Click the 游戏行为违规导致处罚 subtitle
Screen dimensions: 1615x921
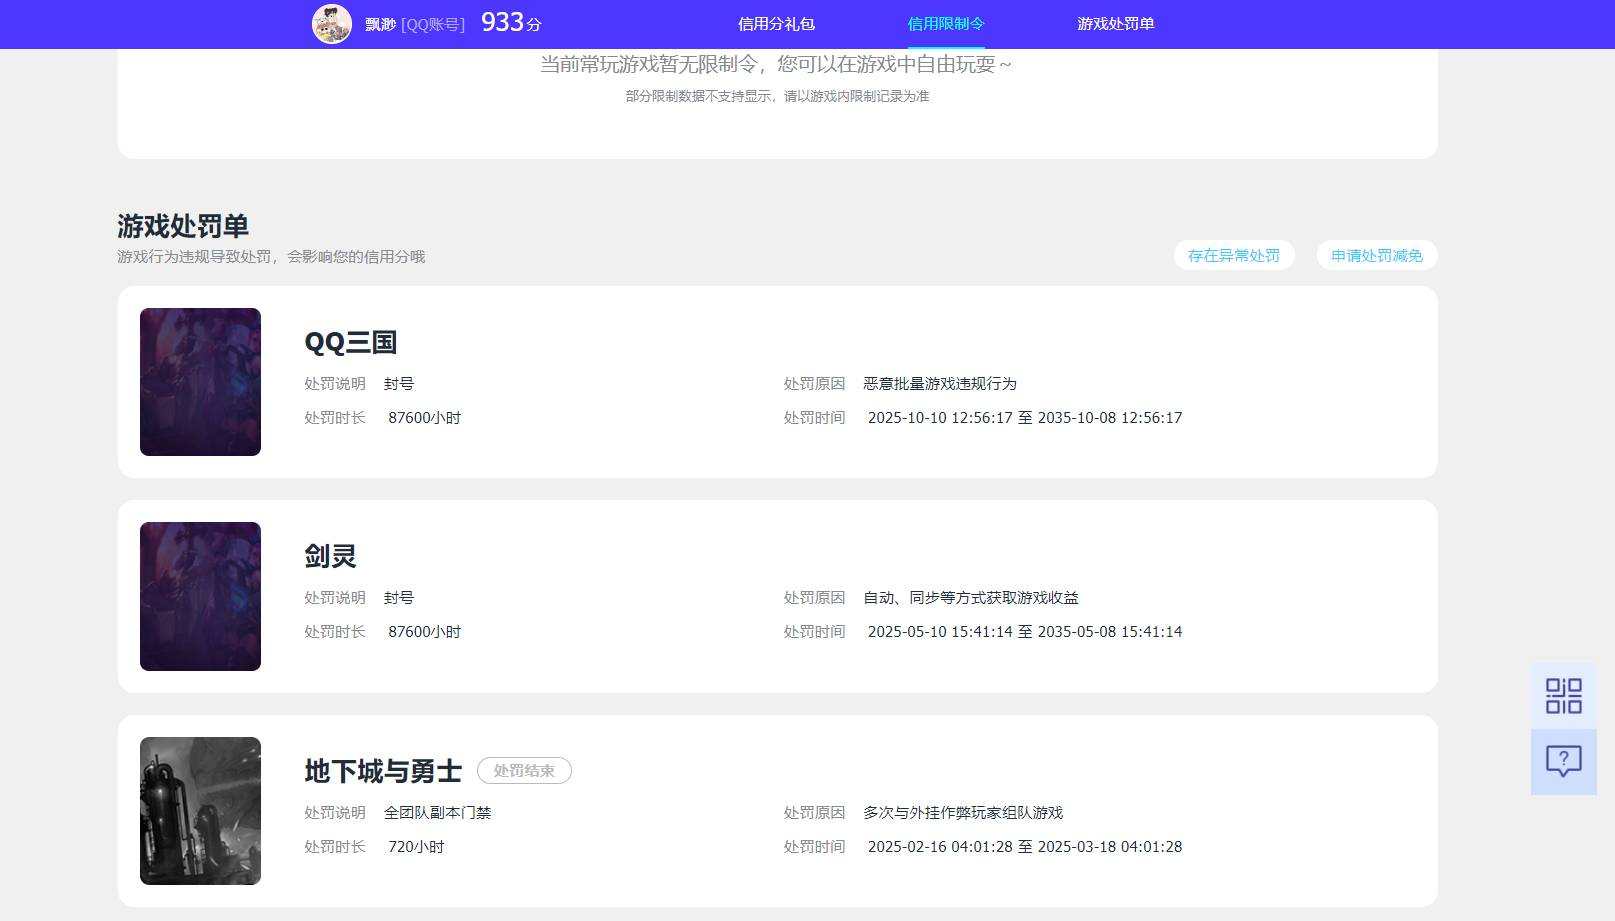(x=271, y=257)
